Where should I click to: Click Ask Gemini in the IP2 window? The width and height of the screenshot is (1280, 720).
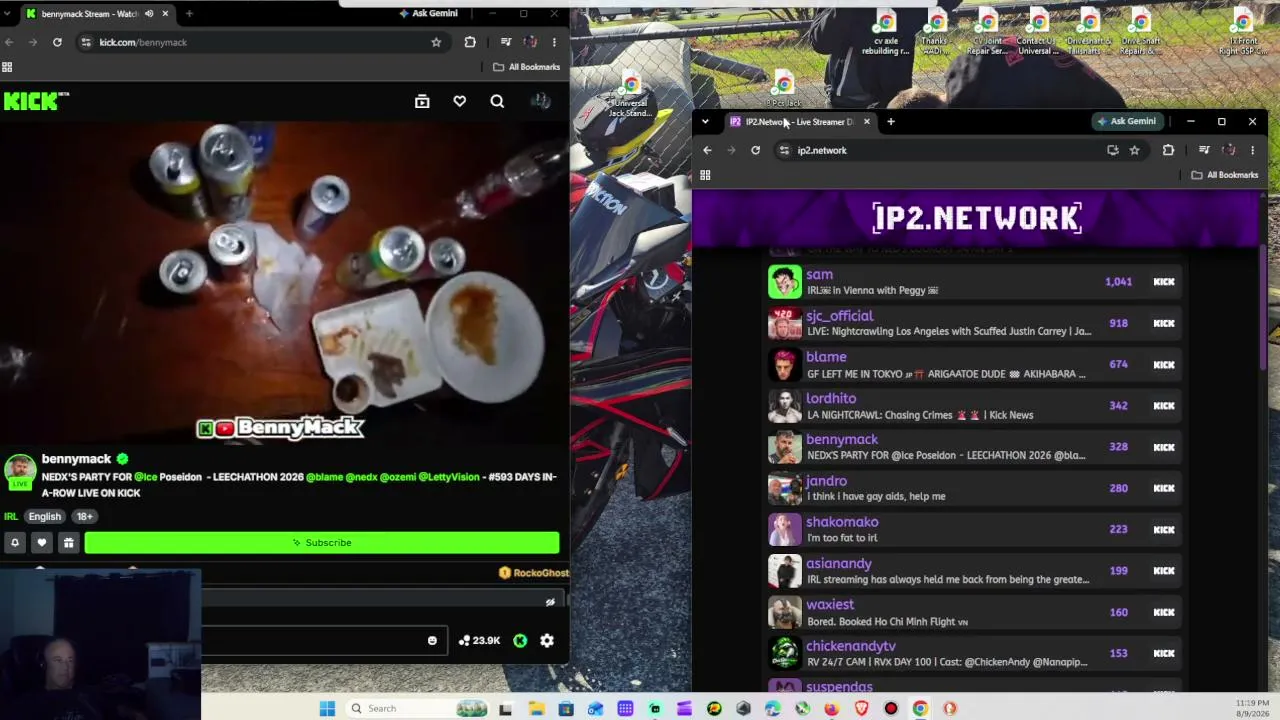click(x=1126, y=121)
